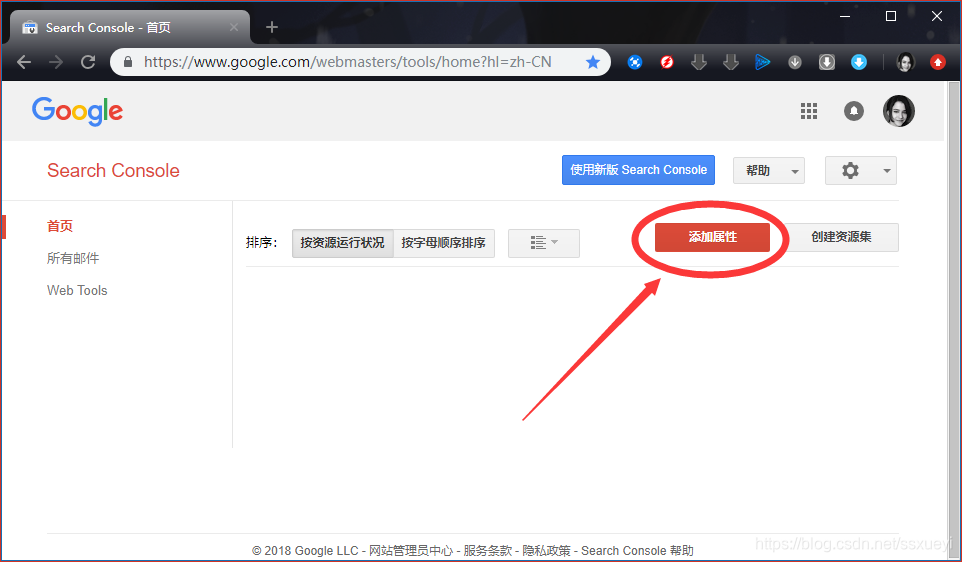Open the Google account avatar menu
Image resolution: width=962 pixels, height=562 pixels.
click(899, 111)
